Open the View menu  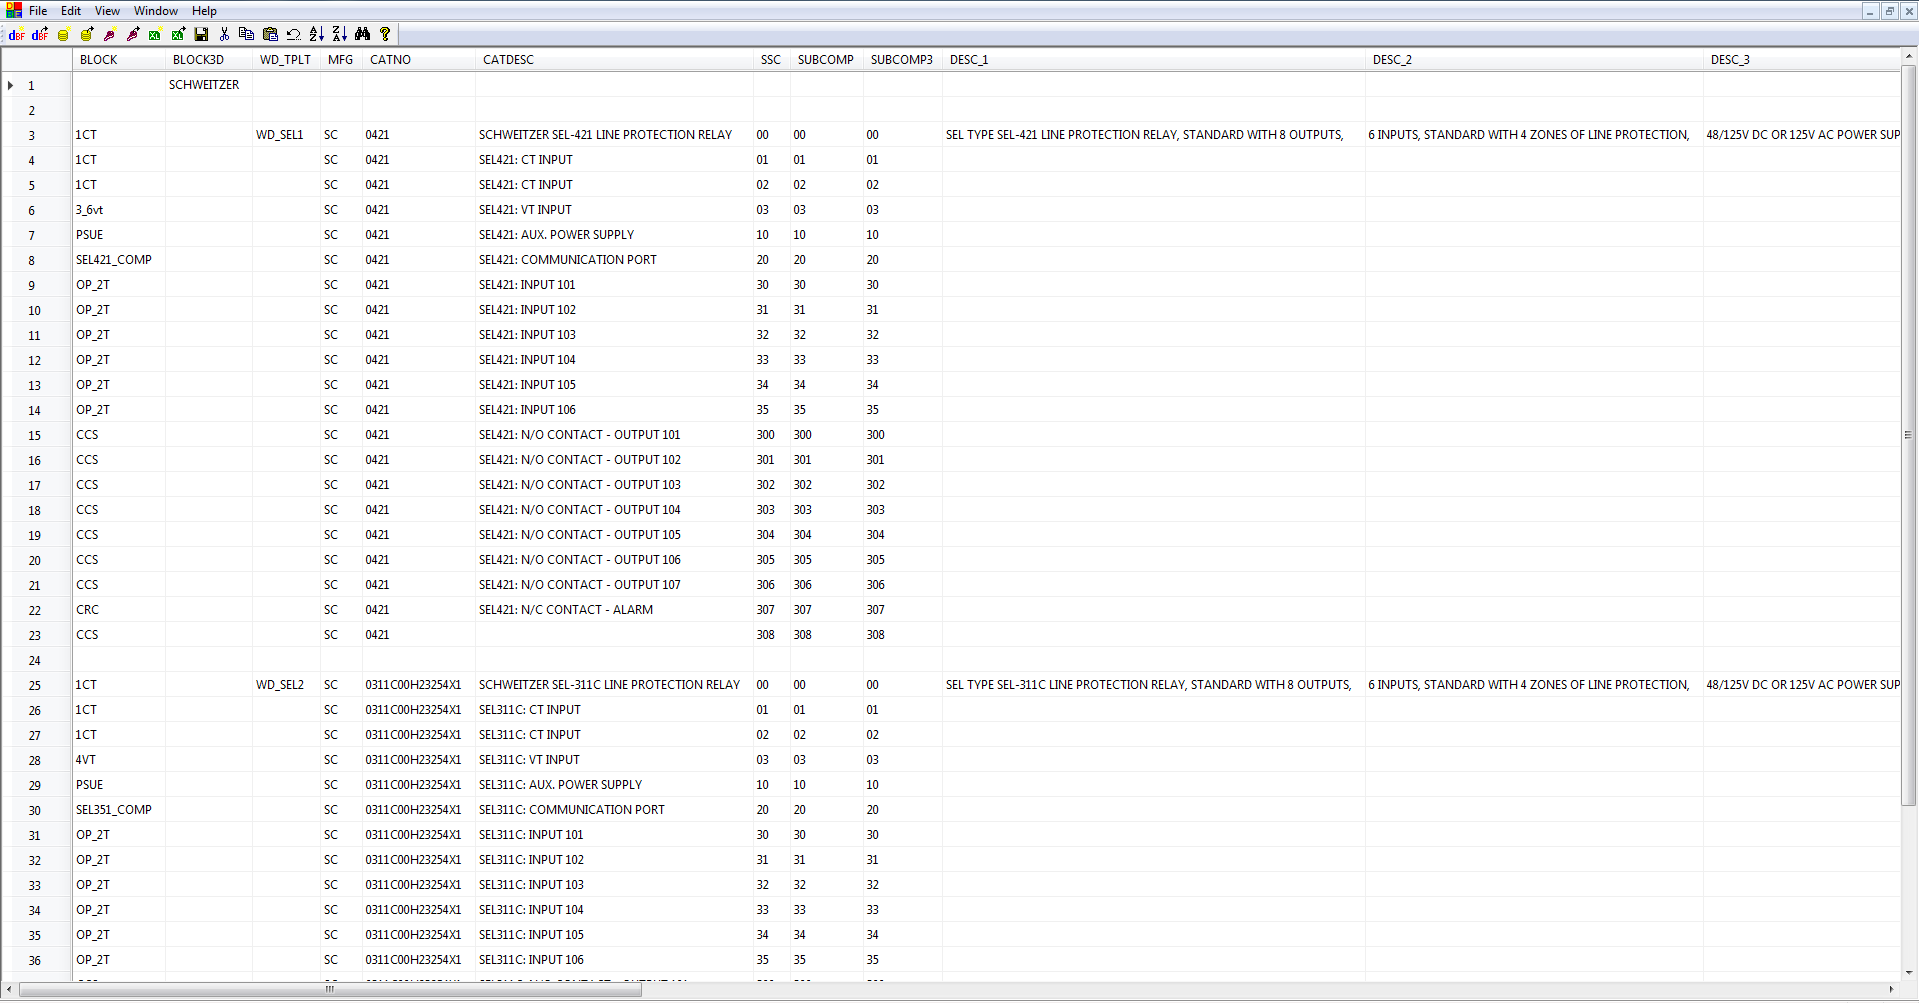[107, 11]
